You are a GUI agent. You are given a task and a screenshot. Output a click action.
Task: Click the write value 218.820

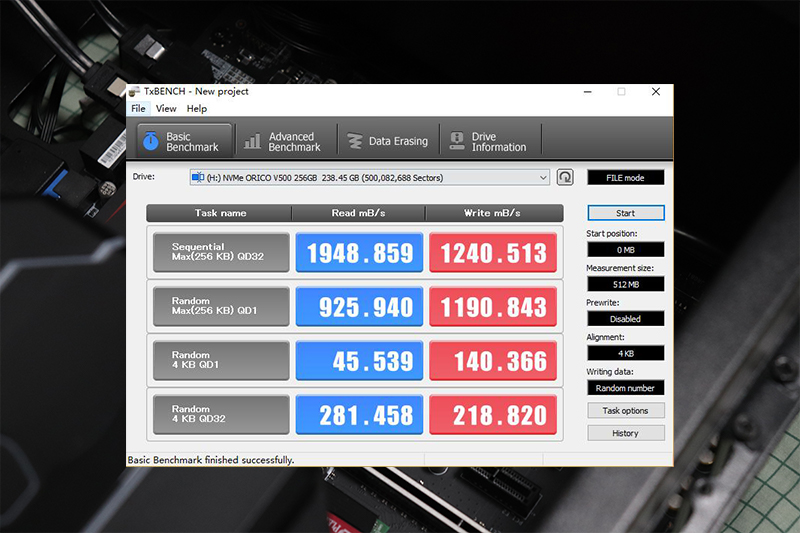click(493, 415)
